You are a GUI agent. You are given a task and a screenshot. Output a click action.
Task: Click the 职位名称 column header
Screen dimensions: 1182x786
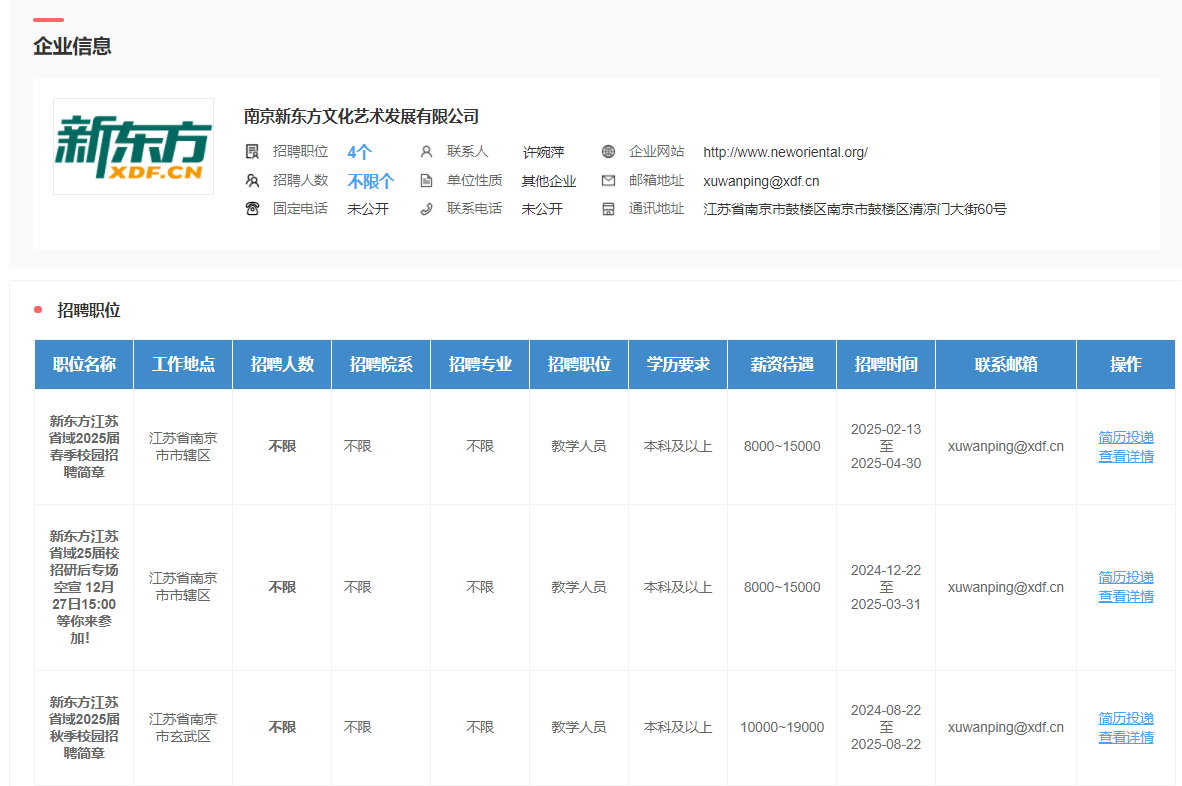84,364
